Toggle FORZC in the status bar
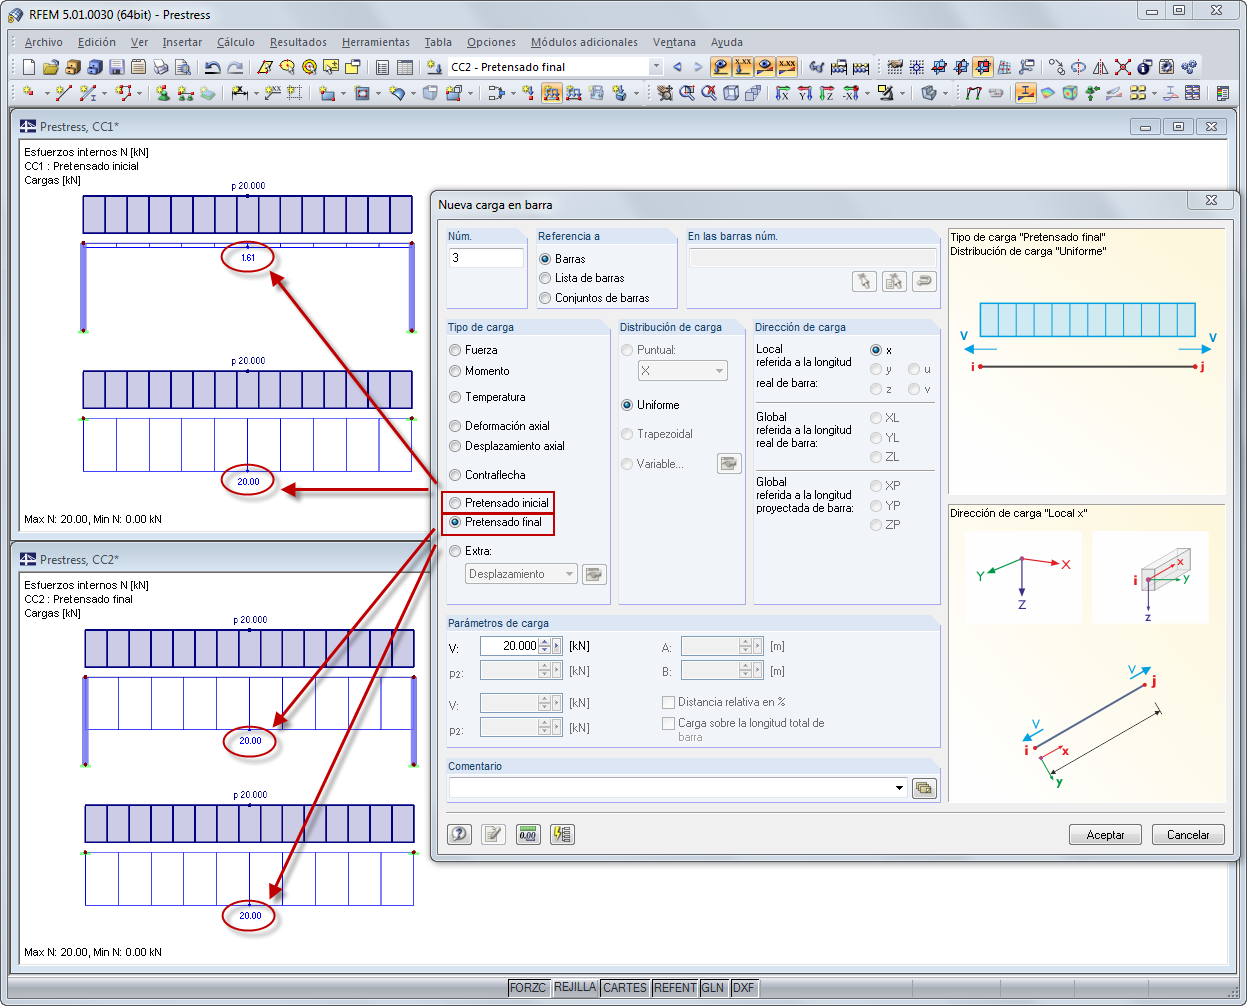 point(528,987)
